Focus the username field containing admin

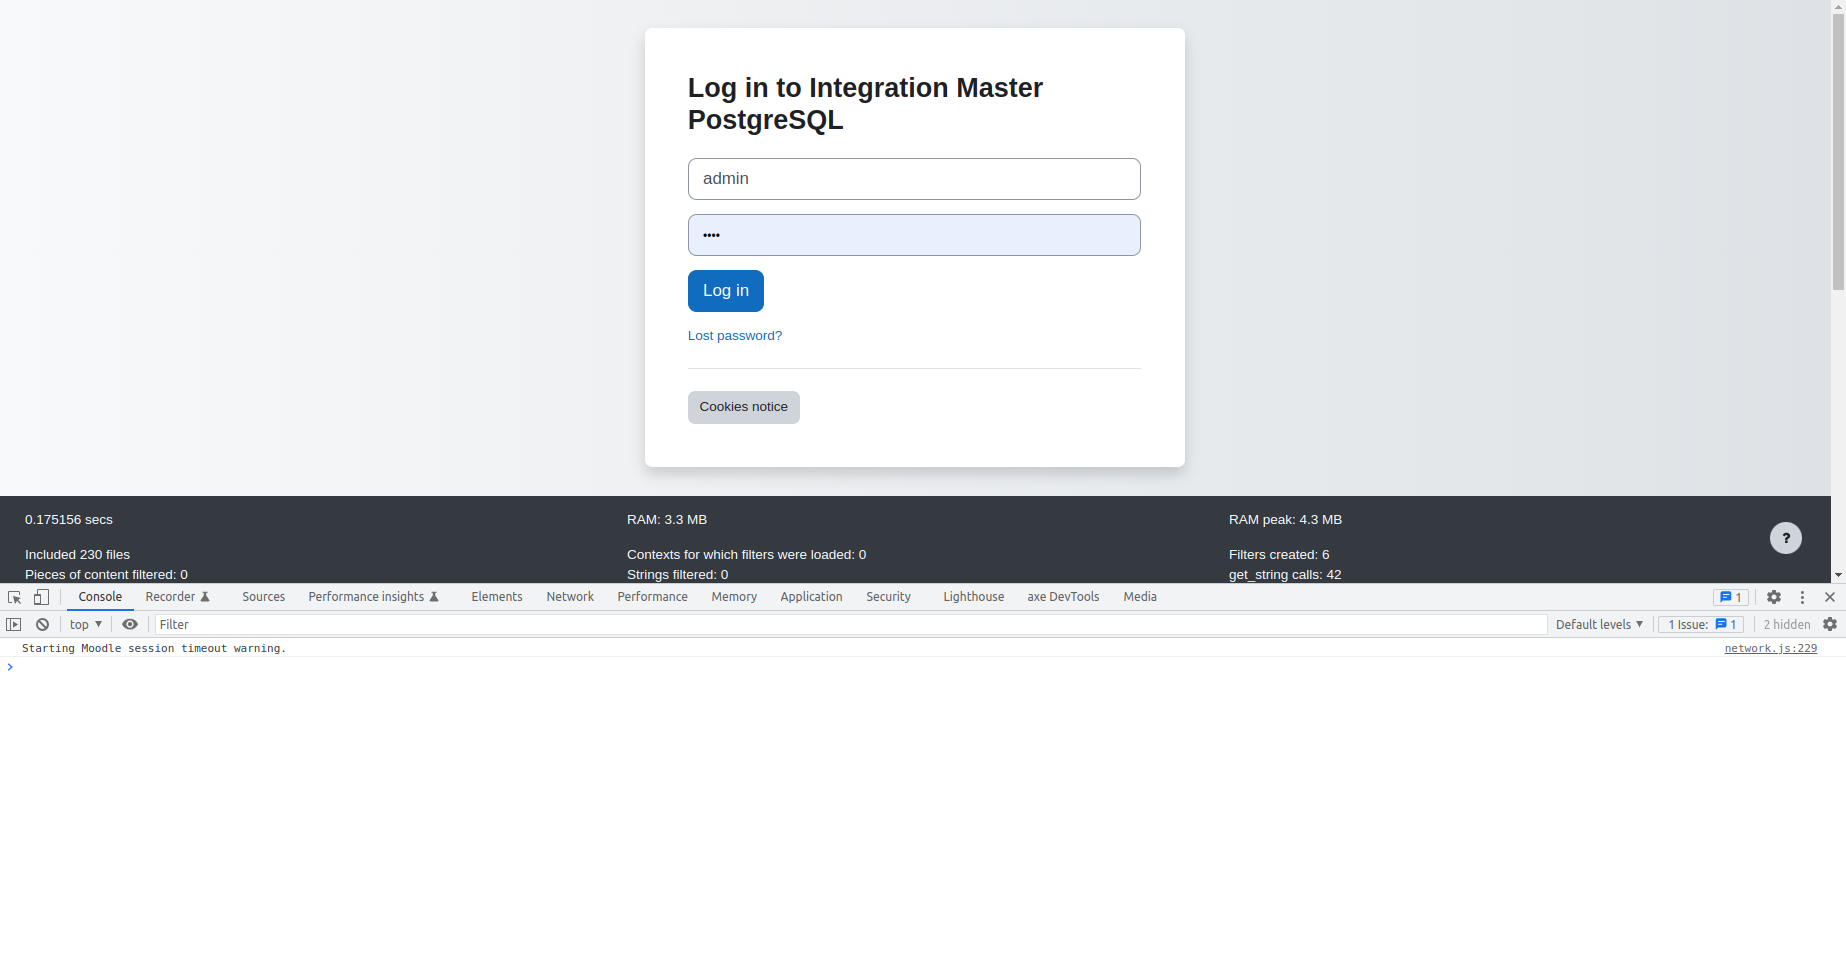tap(914, 179)
